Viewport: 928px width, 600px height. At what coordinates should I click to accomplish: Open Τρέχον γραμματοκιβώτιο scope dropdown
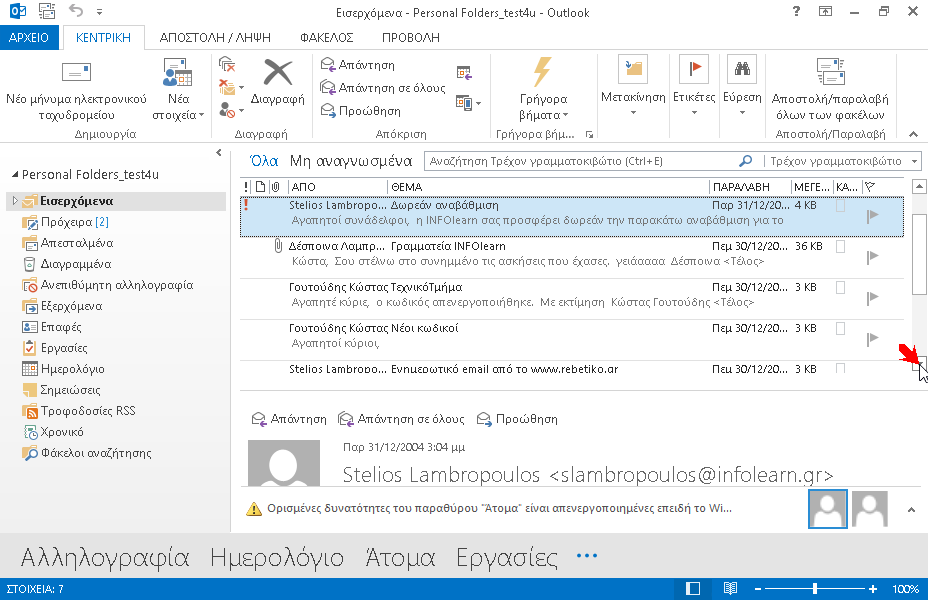pyautogui.click(x=914, y=161)
